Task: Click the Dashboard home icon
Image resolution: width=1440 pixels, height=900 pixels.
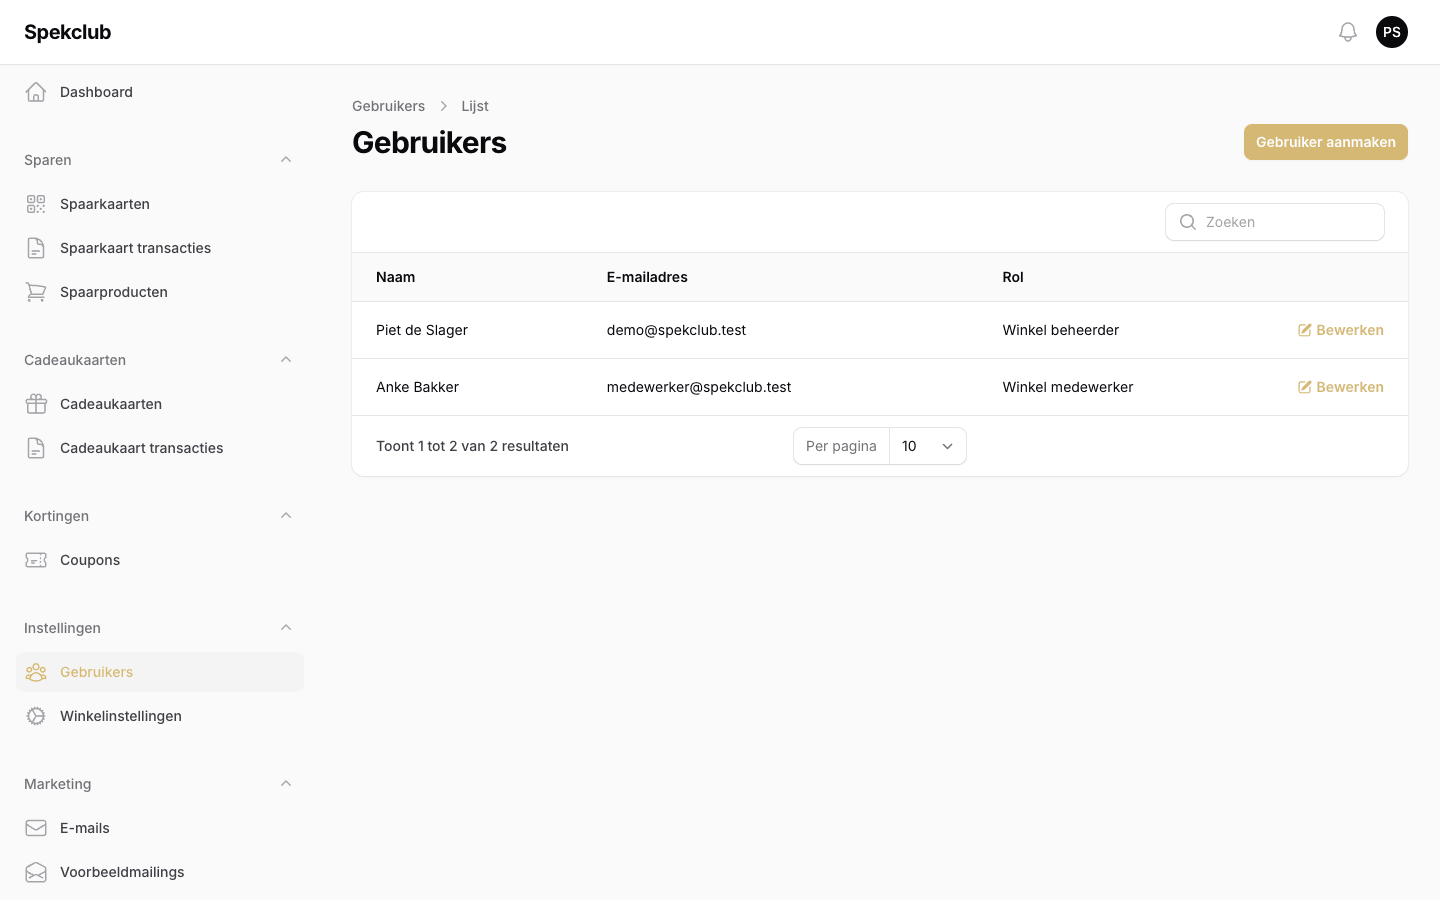Action: click(36, 92)
